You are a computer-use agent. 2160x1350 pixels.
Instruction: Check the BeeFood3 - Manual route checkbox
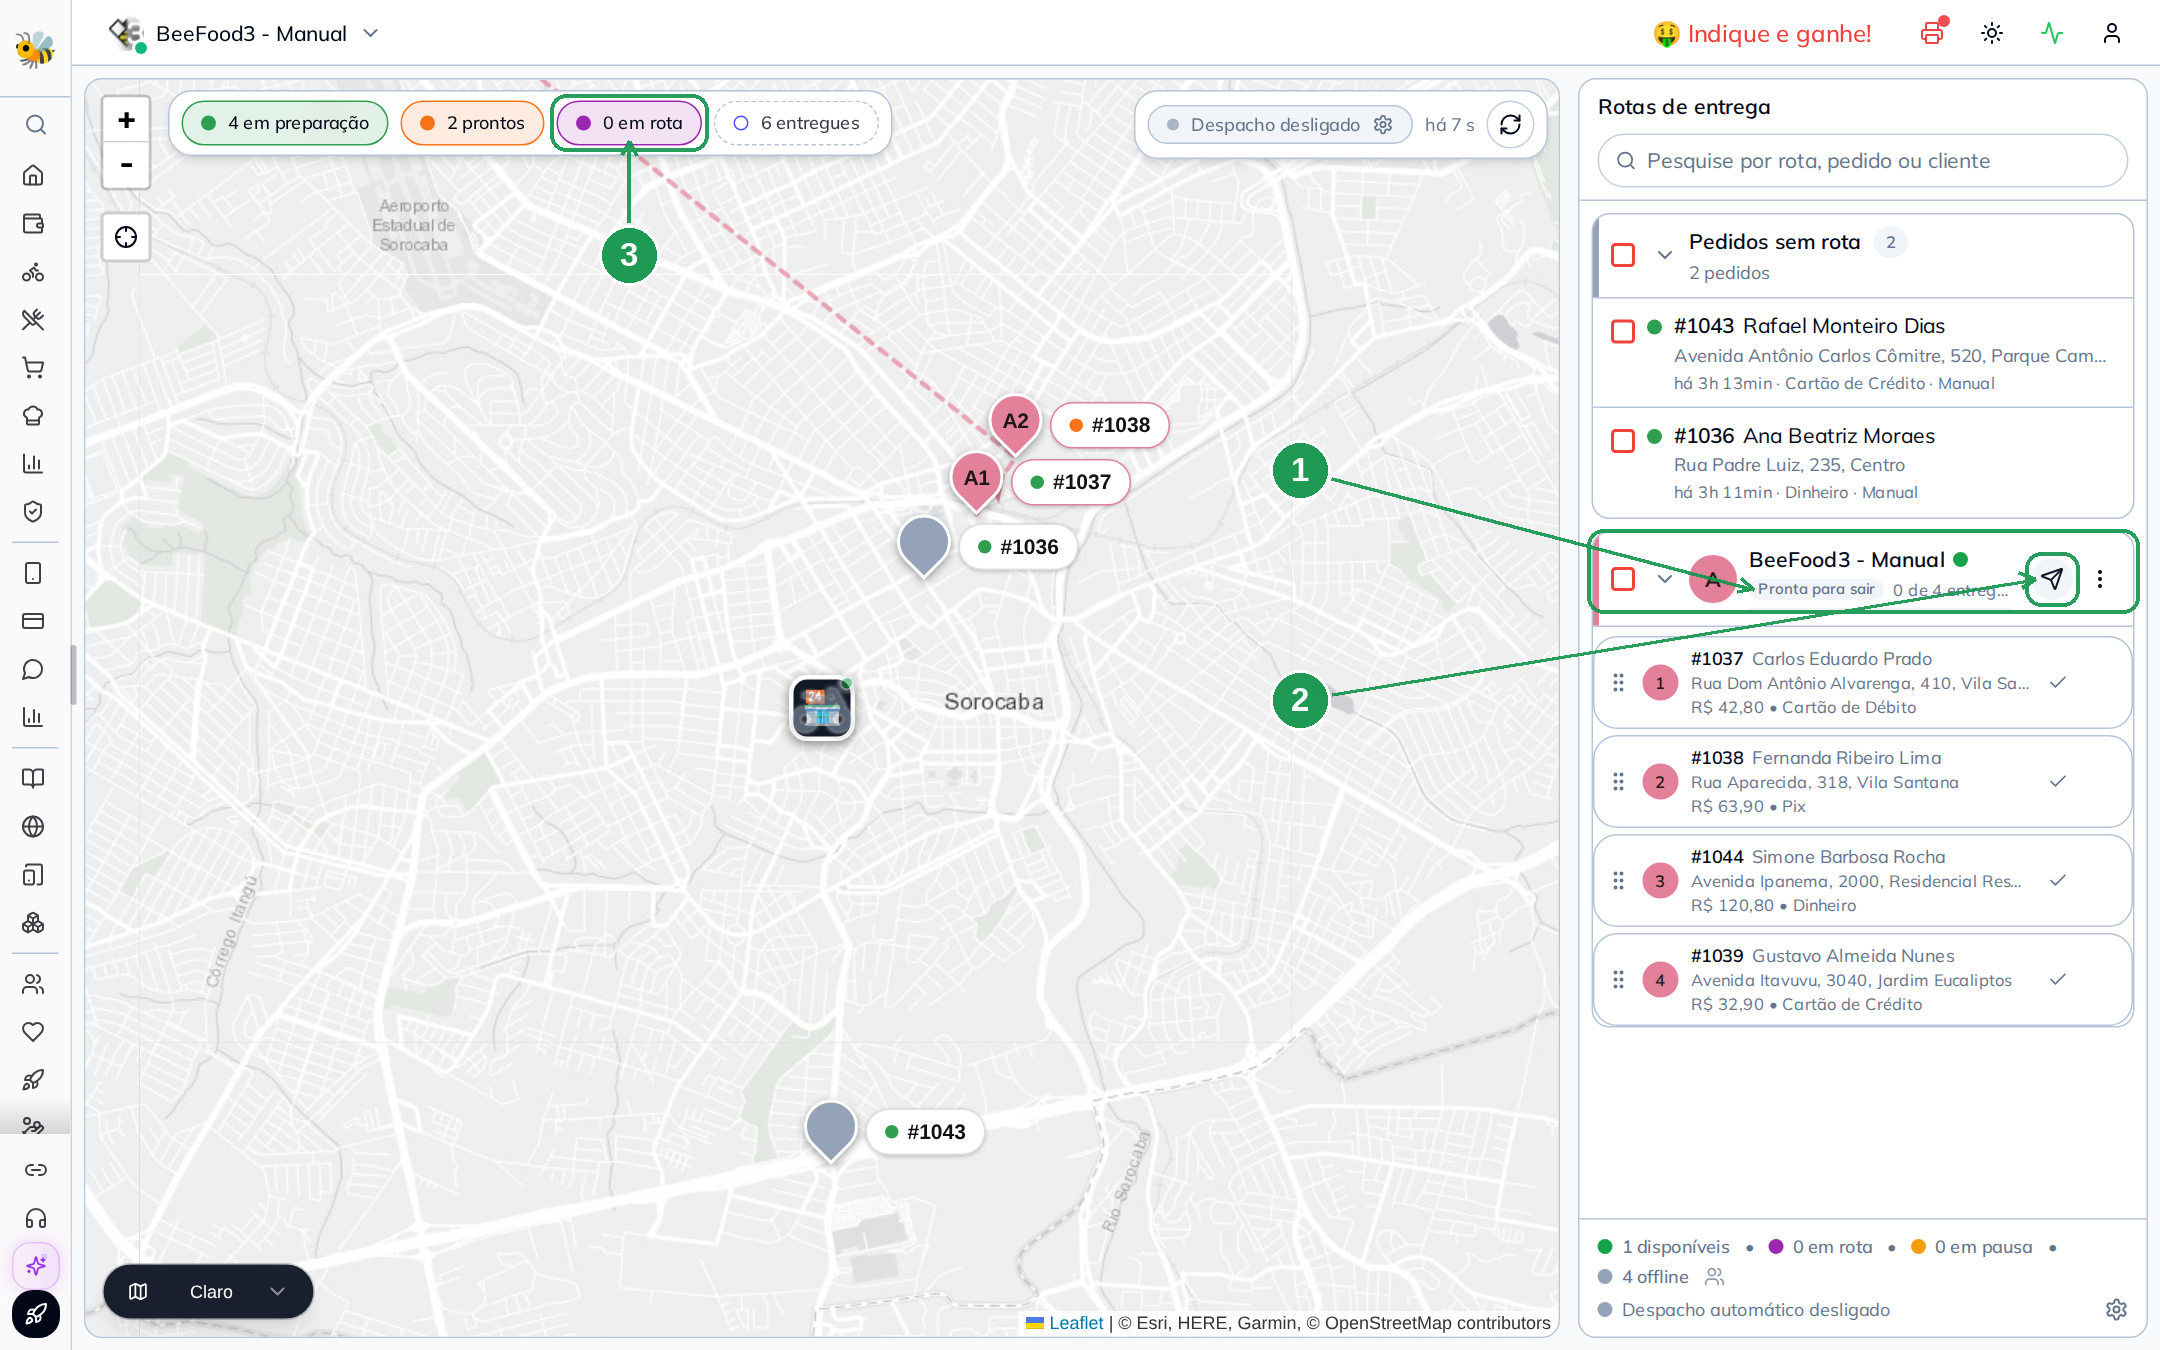click(x=1623, y=579)
